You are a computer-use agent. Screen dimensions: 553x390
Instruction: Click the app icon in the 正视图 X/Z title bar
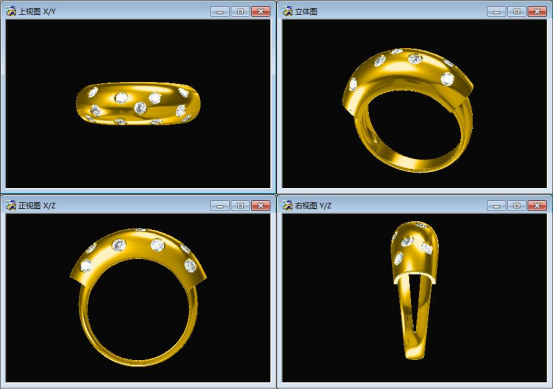point(11,205)
